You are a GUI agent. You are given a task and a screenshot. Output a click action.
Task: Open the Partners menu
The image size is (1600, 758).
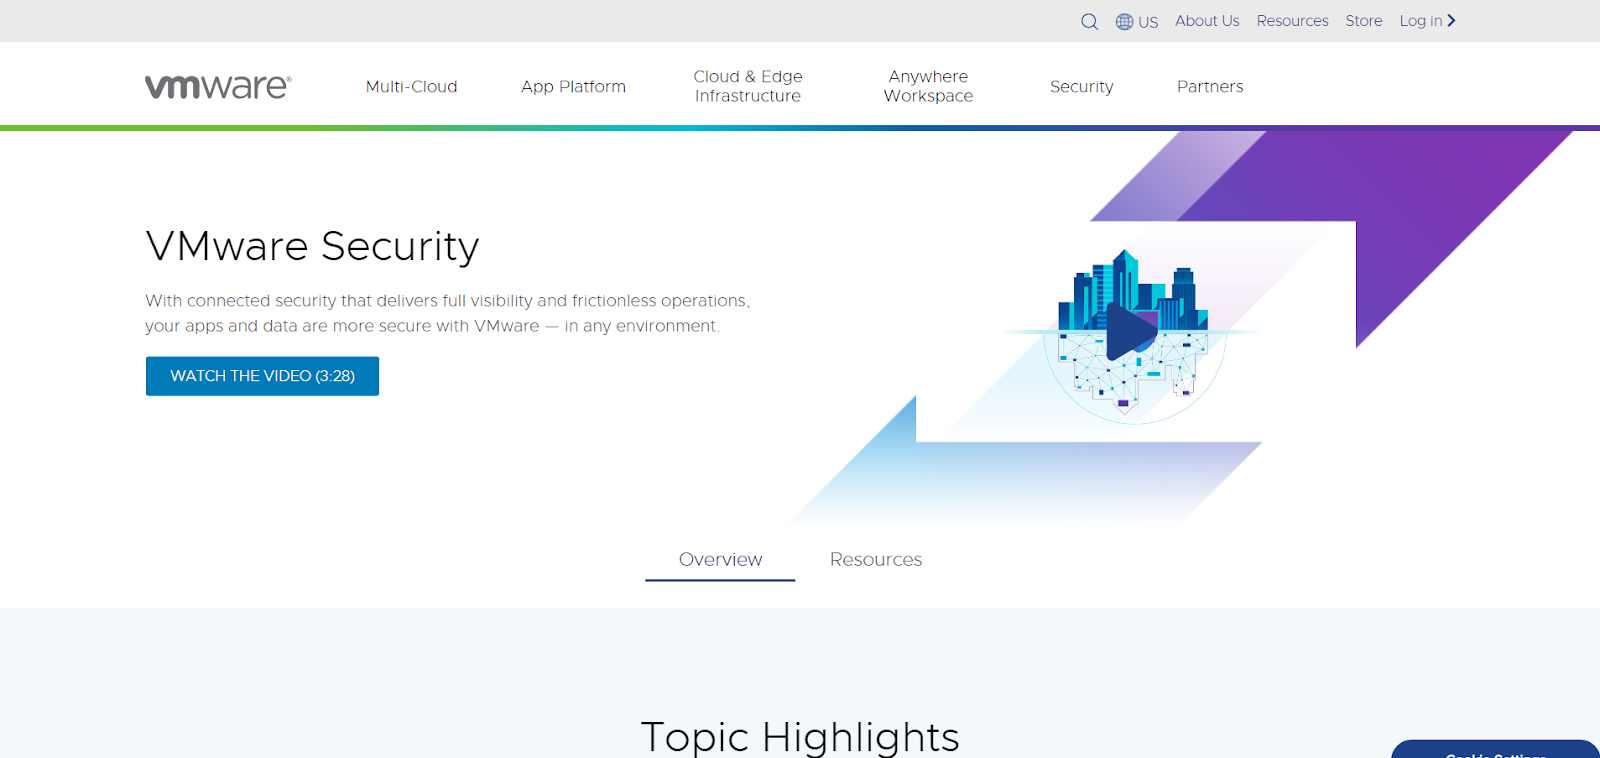coord(1210,87)
